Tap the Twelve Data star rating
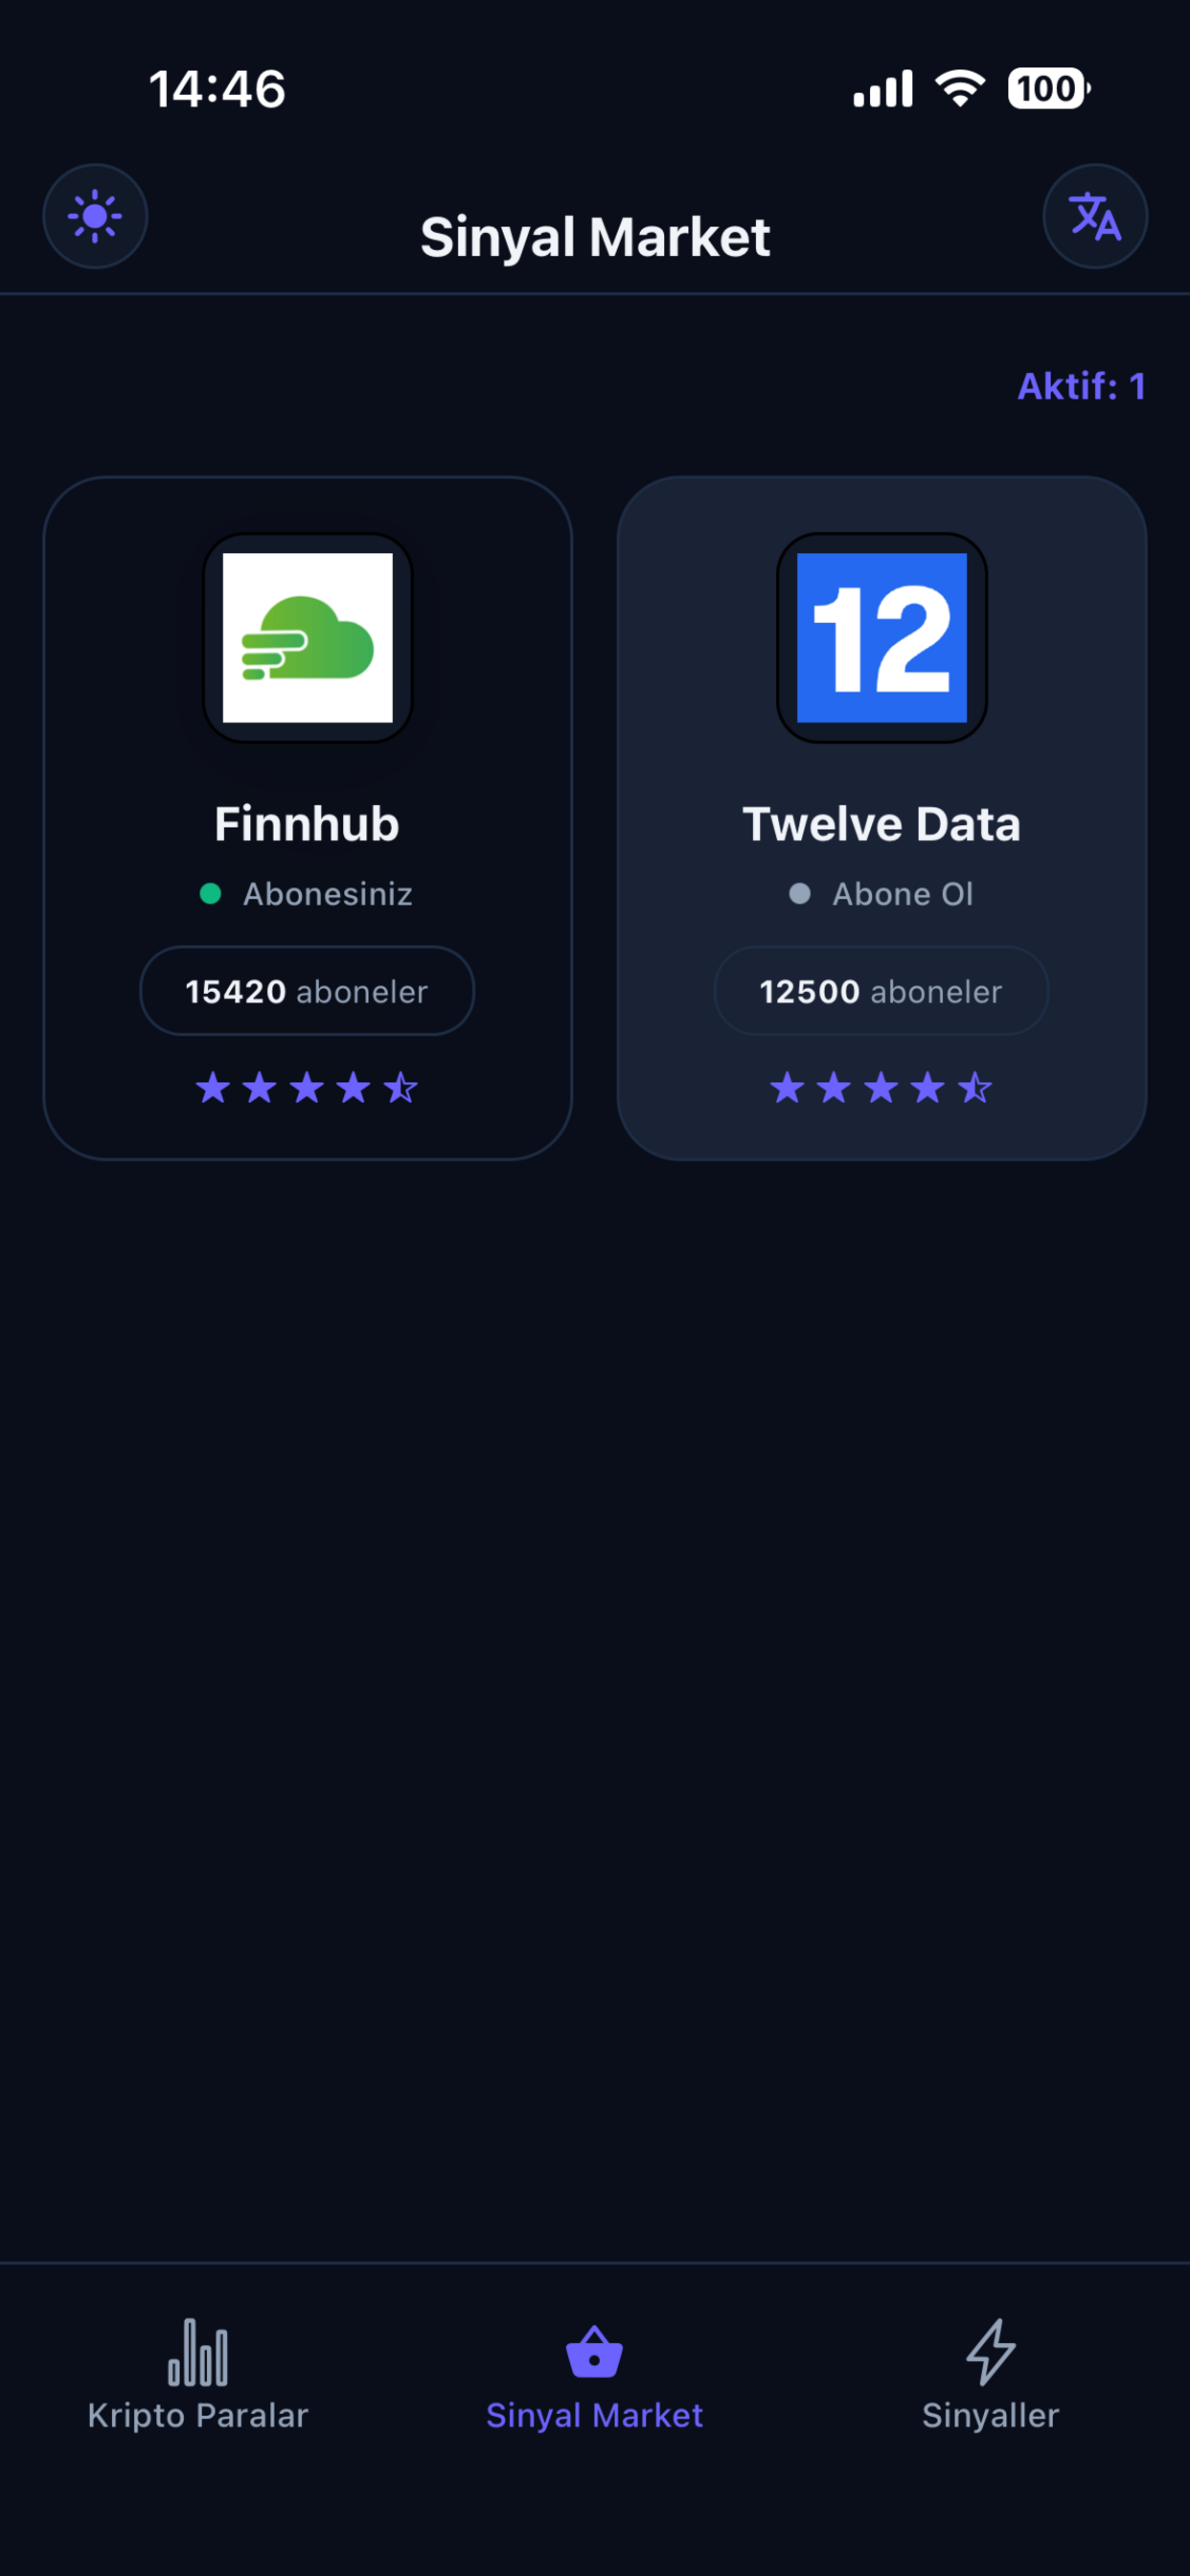 click(881, 1087)
